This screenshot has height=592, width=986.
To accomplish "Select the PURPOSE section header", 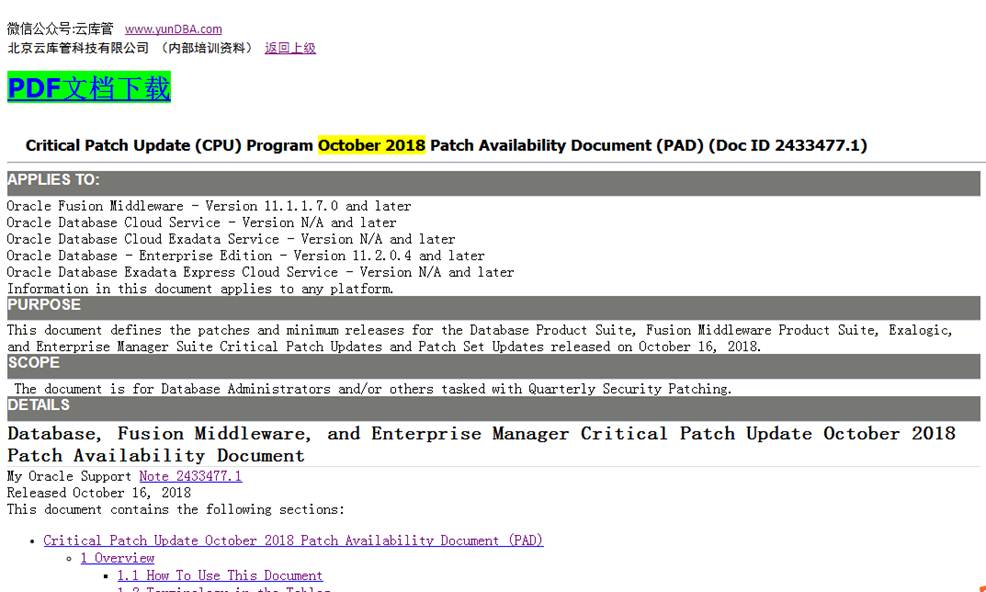I will point(493,306).
